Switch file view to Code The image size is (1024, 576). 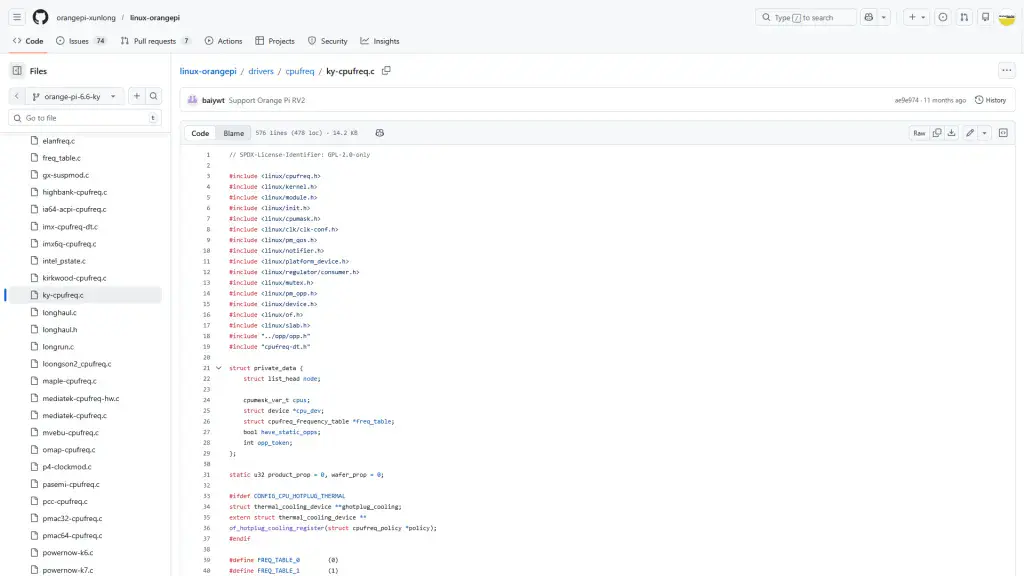200,133
